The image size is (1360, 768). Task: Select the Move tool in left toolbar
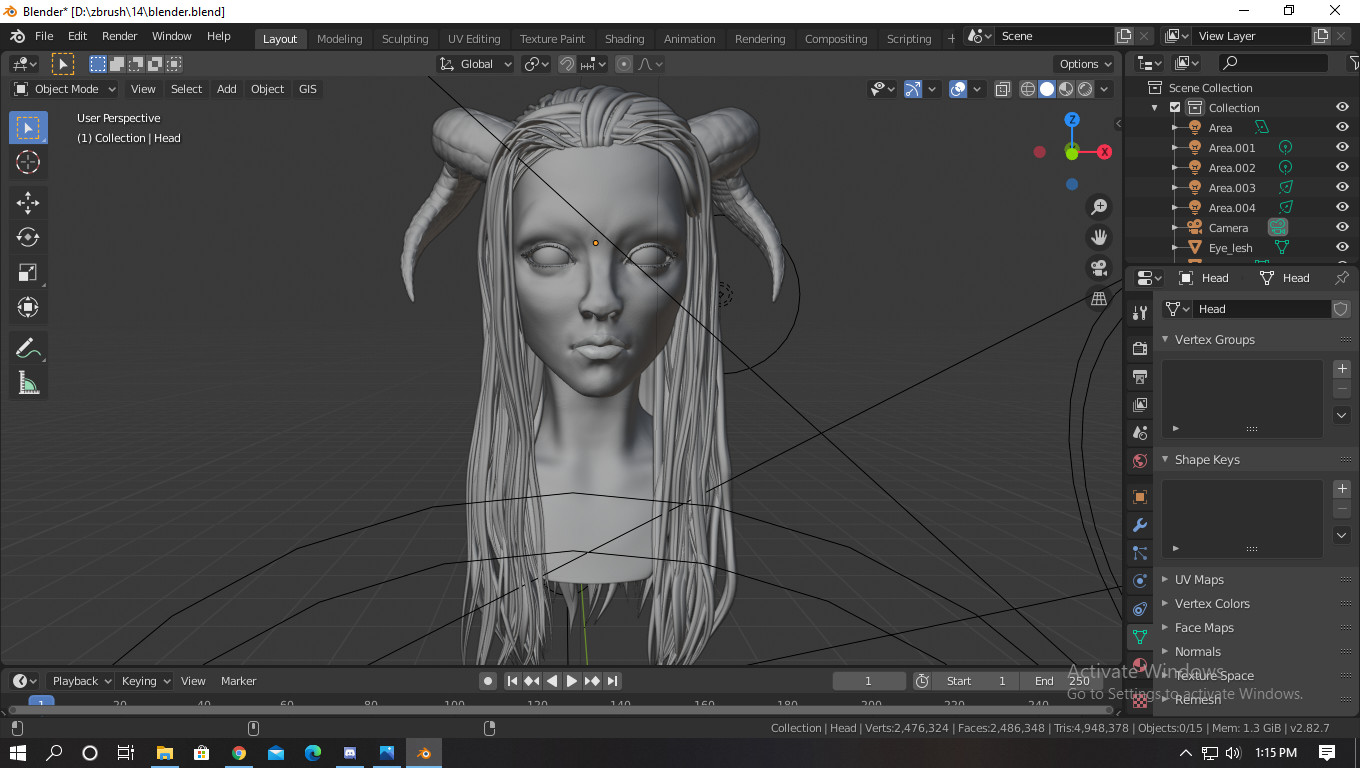pyautogui.click(x=28, y=203)
